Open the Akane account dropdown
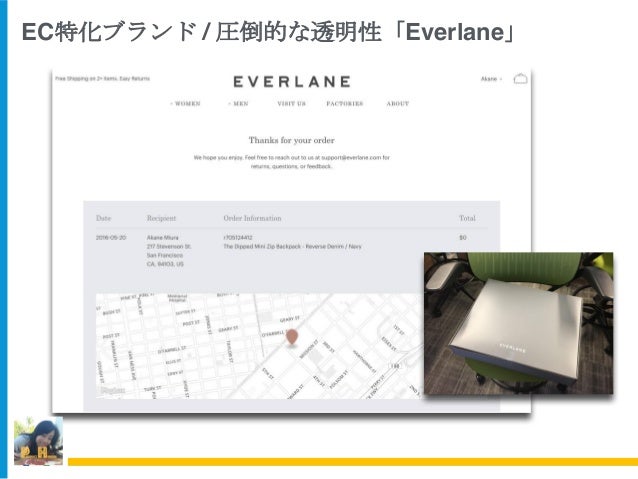 [x=491, y=79]
